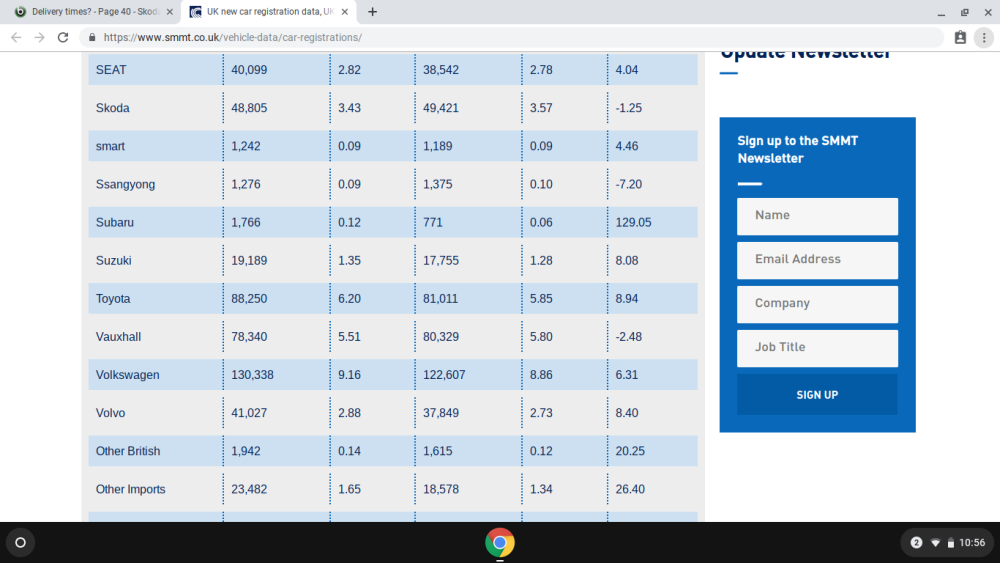
Task: Click the Other British row label
Action: click(128, 451)
